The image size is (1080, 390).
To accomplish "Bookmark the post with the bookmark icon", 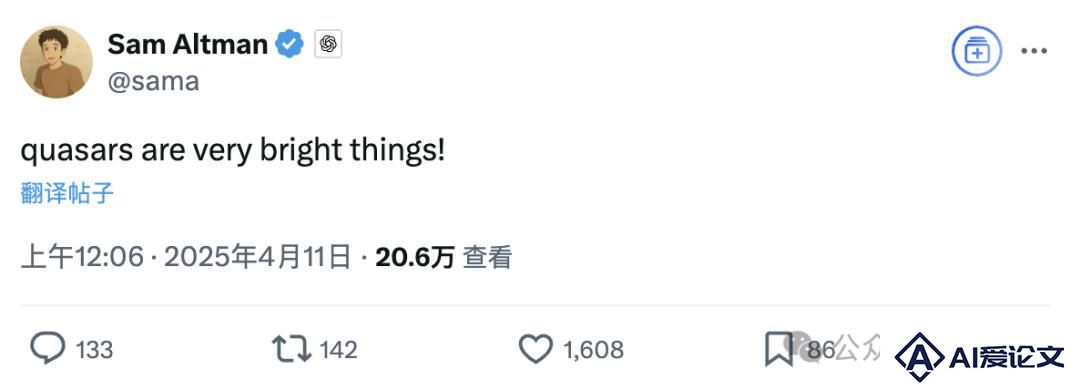I will 778,349.
